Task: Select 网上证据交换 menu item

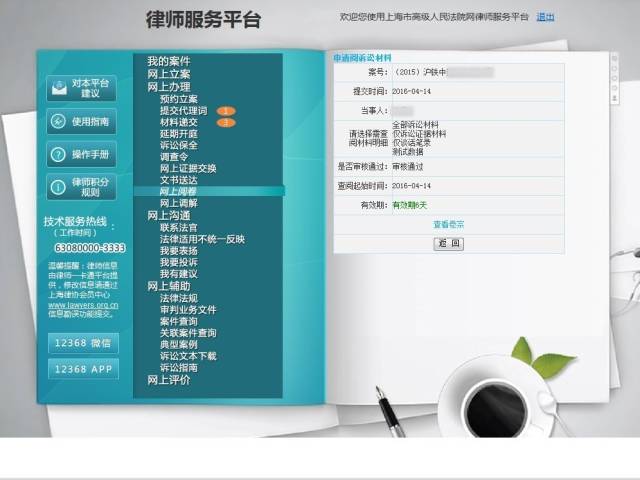Action: 187,168
